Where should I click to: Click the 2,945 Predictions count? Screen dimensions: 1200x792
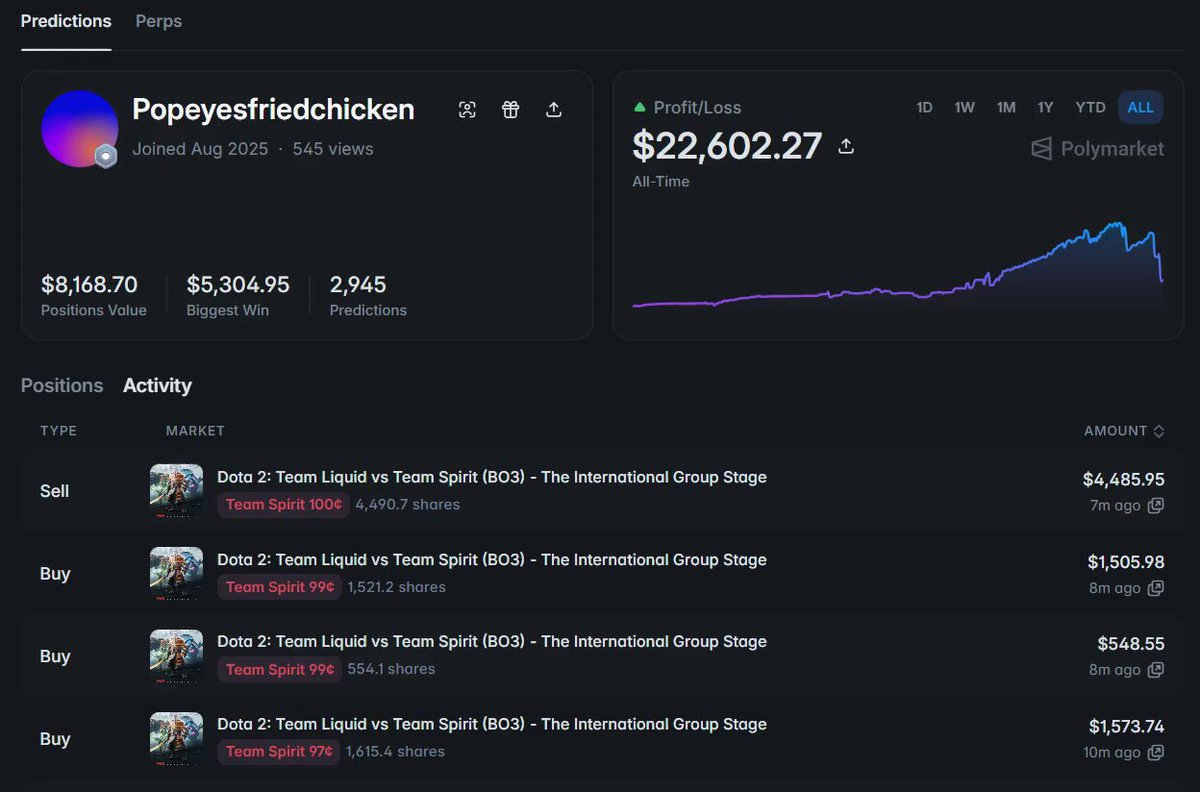click(x=358, y=285)
